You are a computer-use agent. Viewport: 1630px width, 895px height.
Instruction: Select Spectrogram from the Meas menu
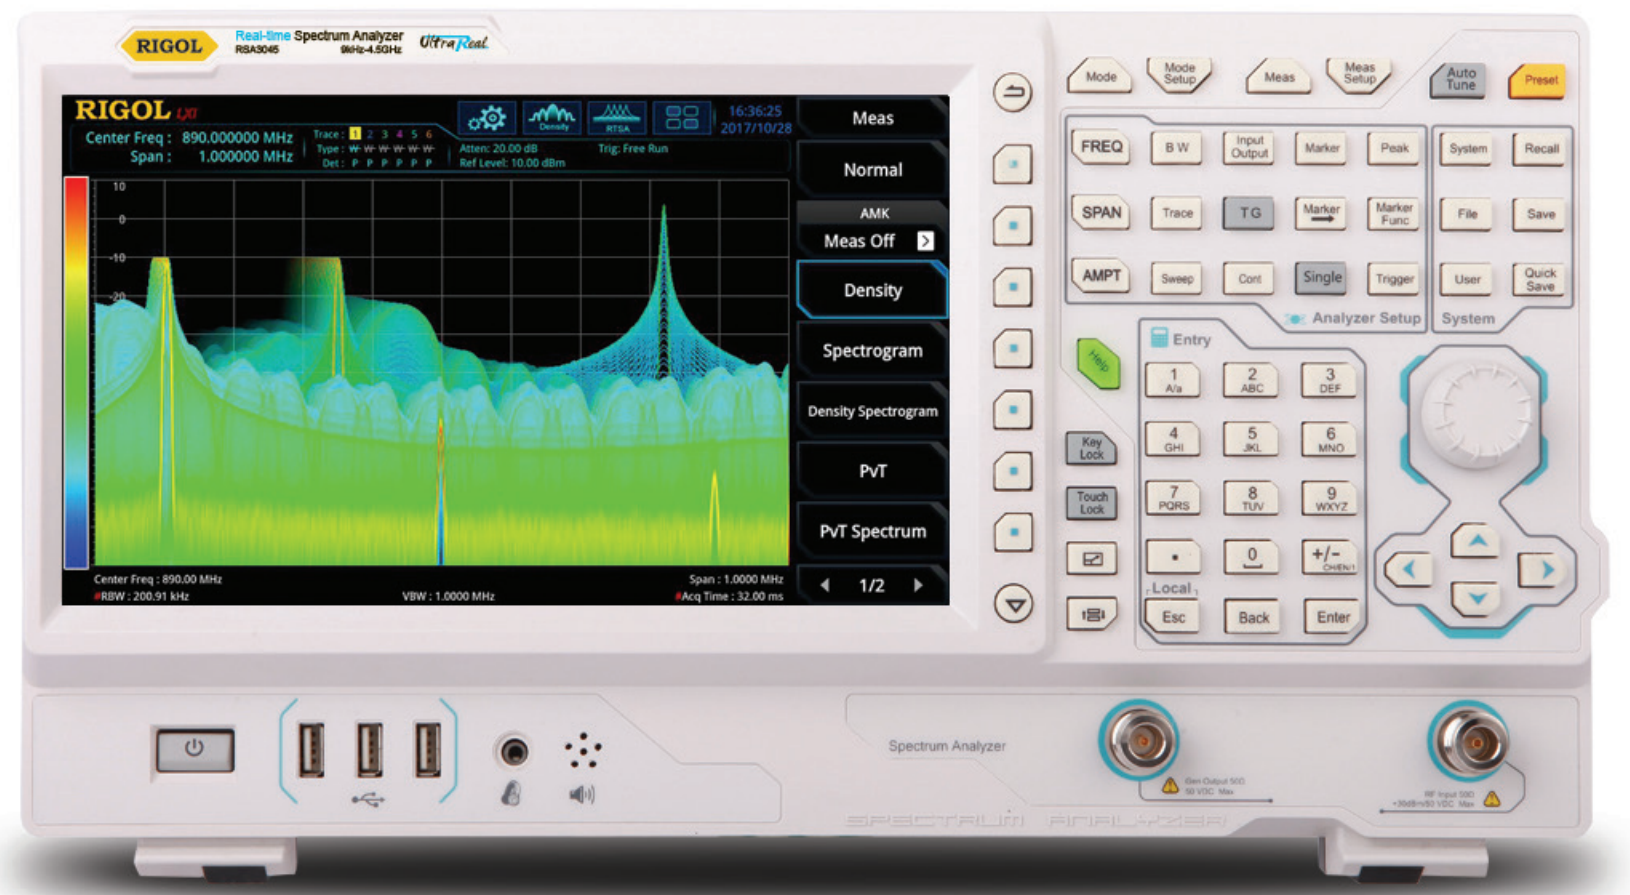click(872, 351)
